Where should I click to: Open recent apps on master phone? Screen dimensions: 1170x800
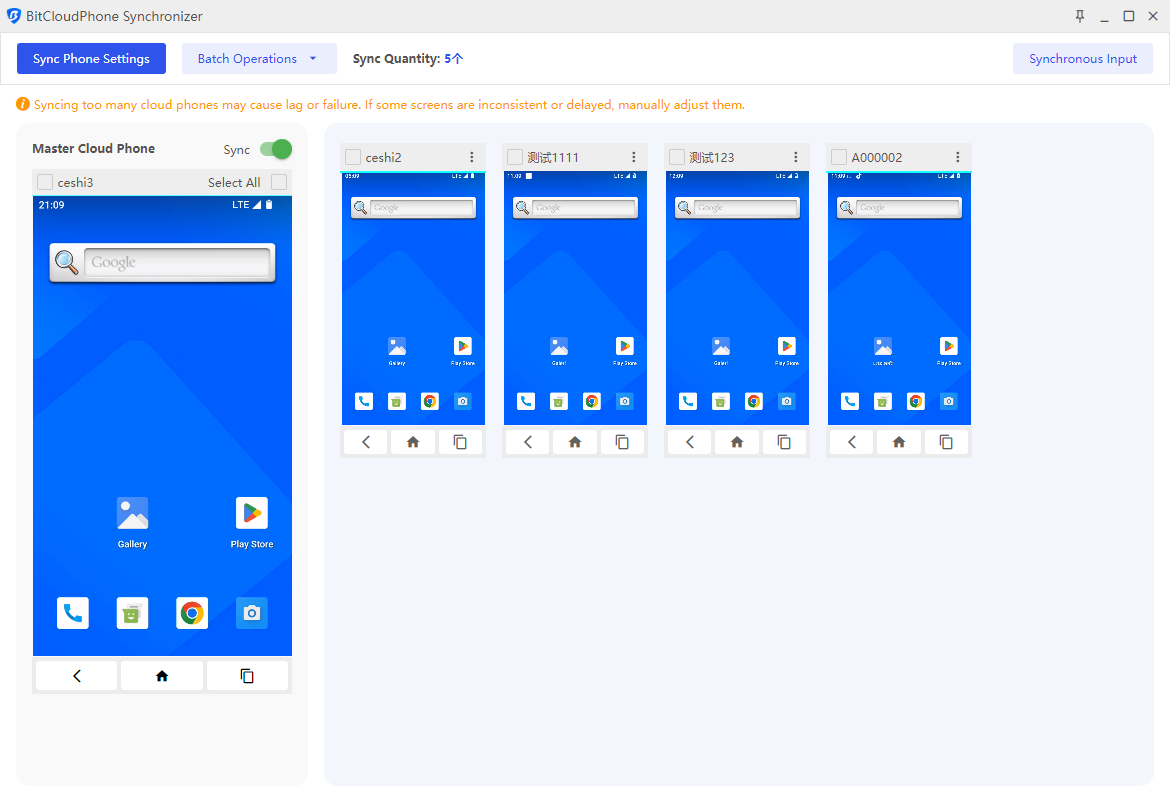pos(247,676)
